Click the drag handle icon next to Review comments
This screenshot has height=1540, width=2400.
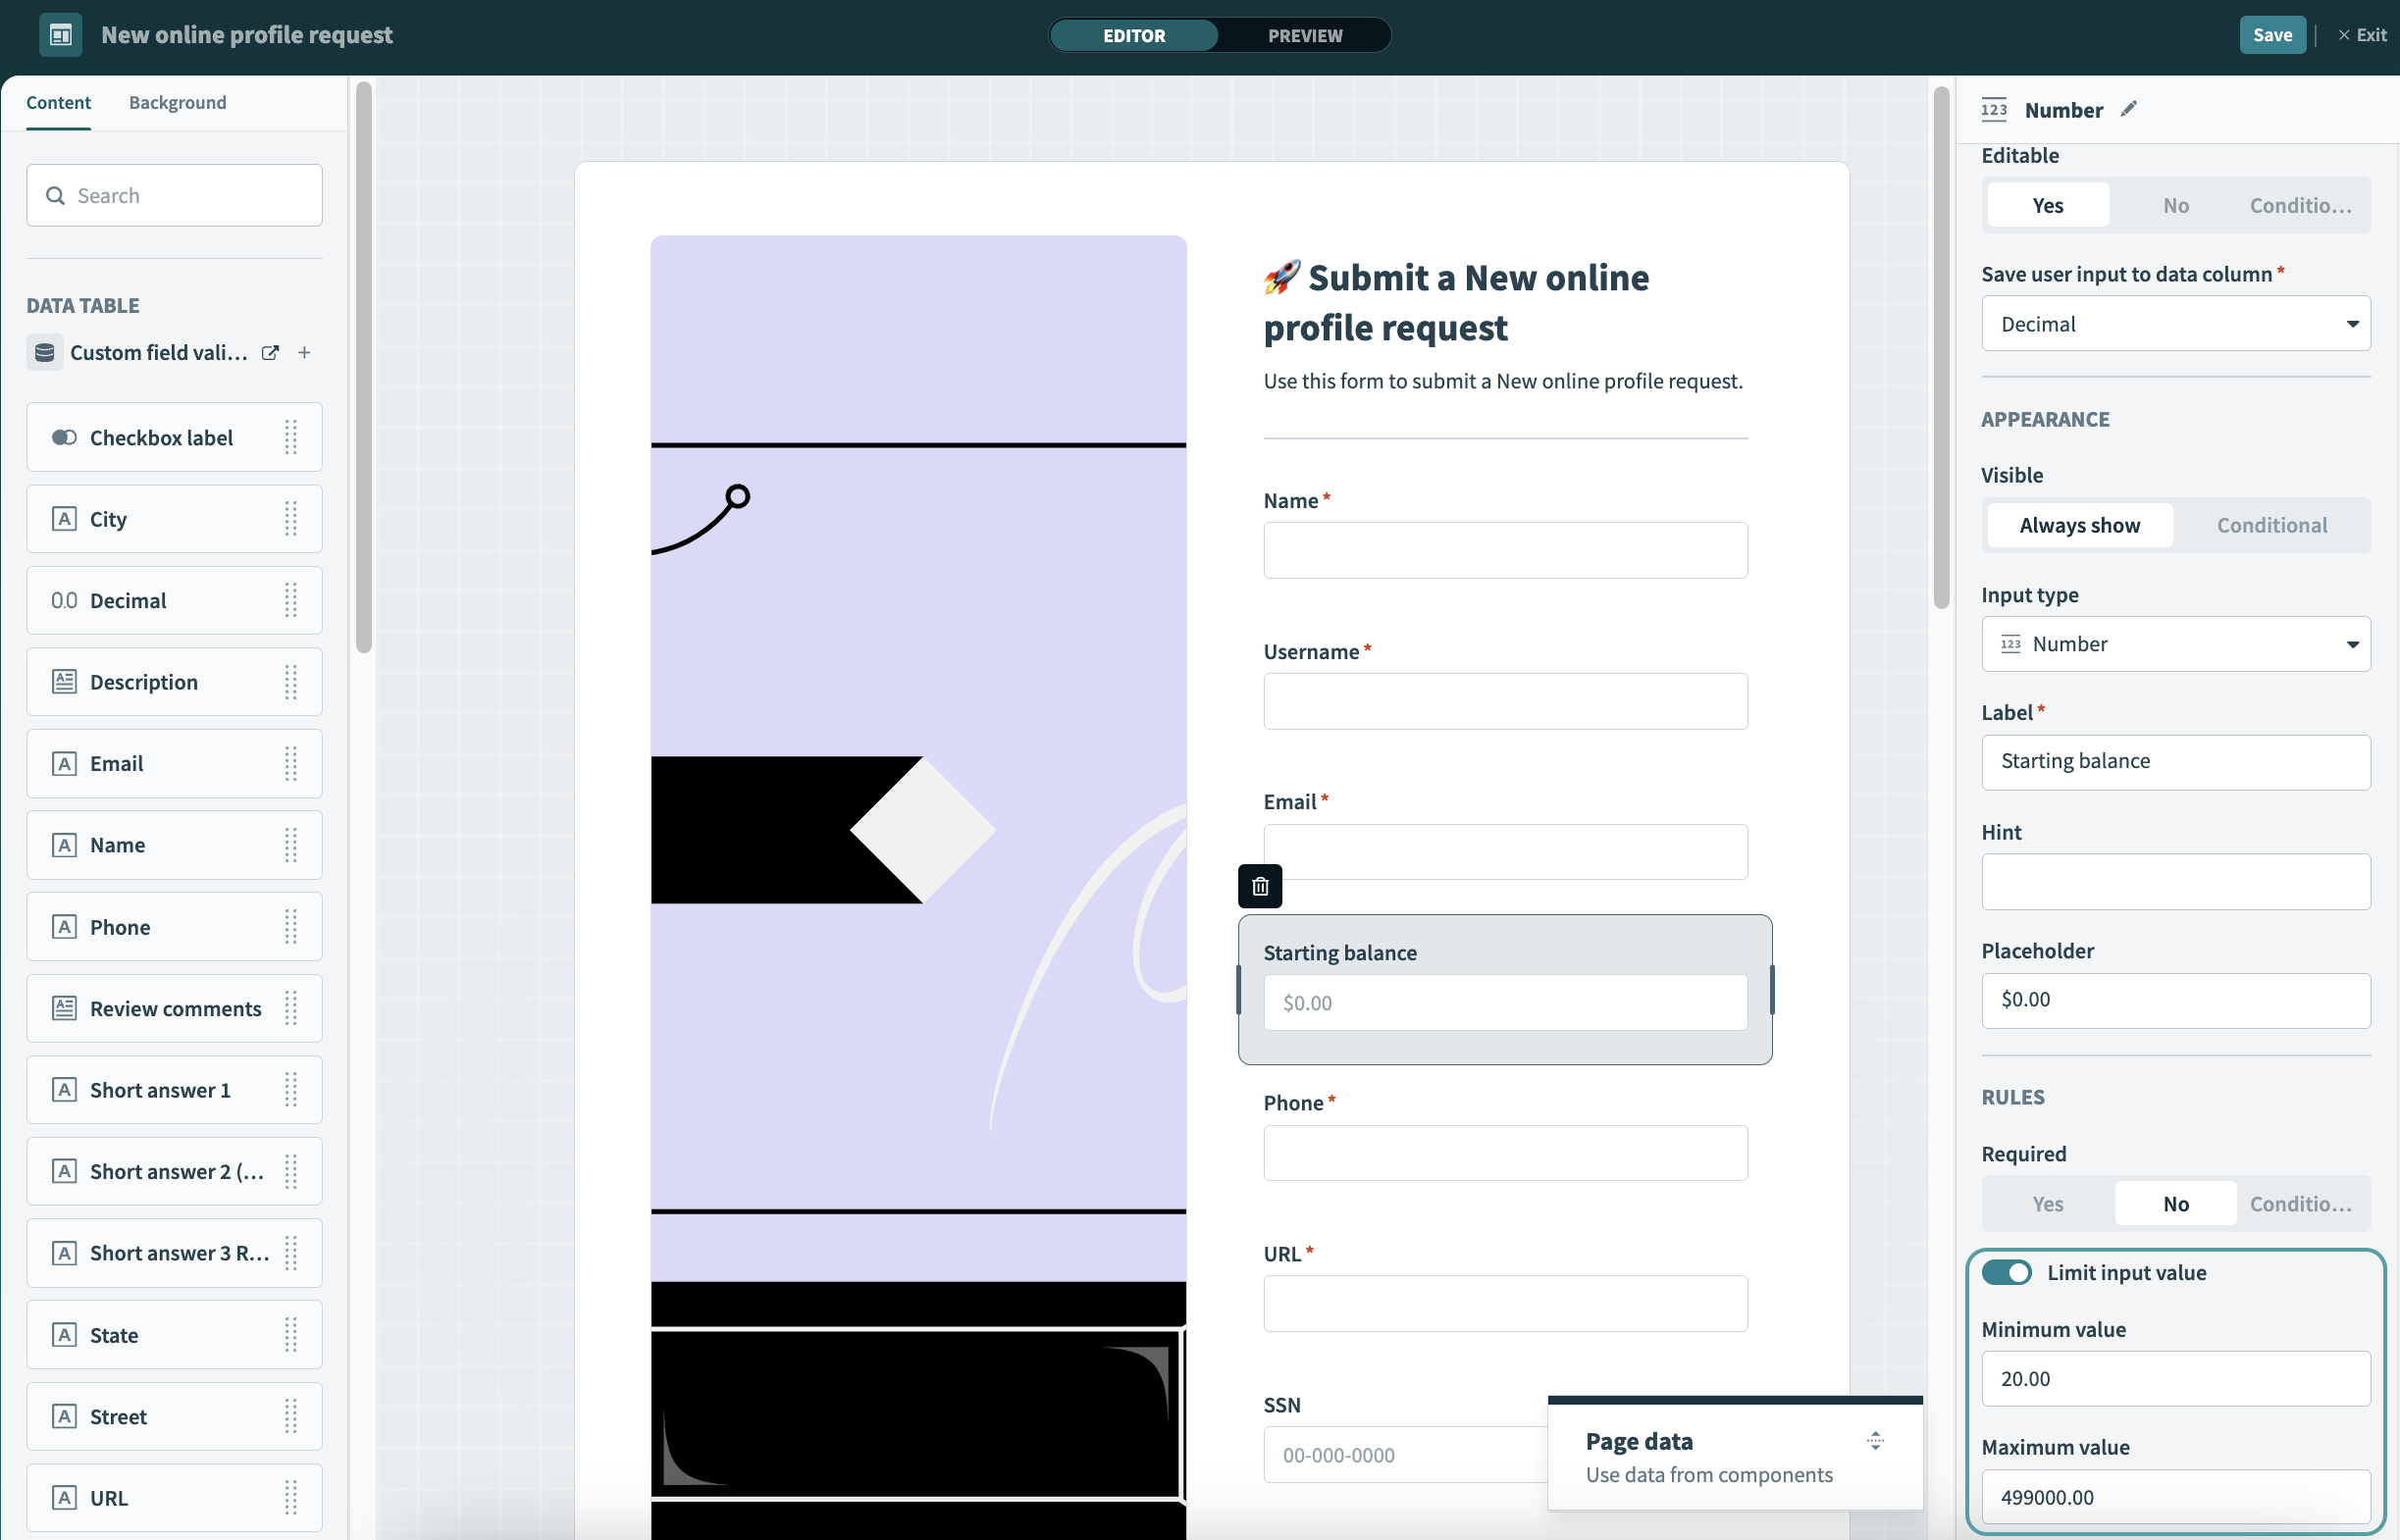click(x=294, y=1008)
